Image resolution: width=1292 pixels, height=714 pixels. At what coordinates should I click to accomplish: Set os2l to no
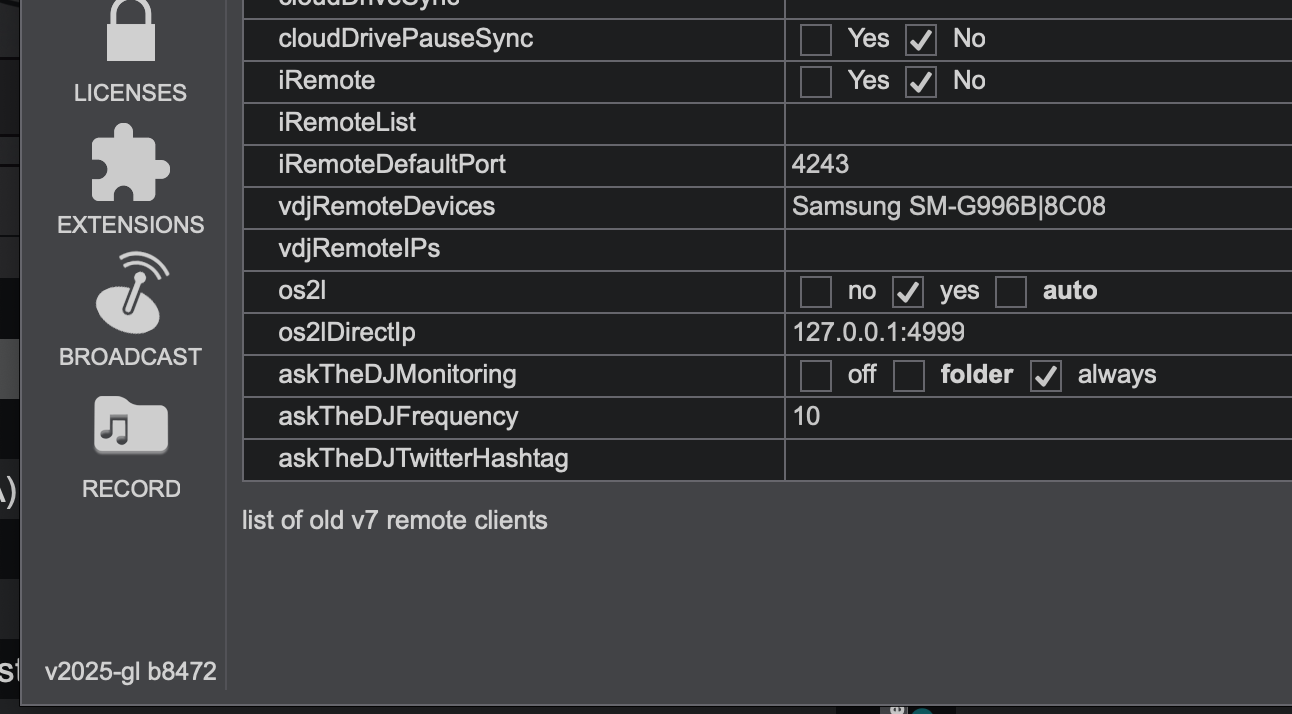pos(816,291)
